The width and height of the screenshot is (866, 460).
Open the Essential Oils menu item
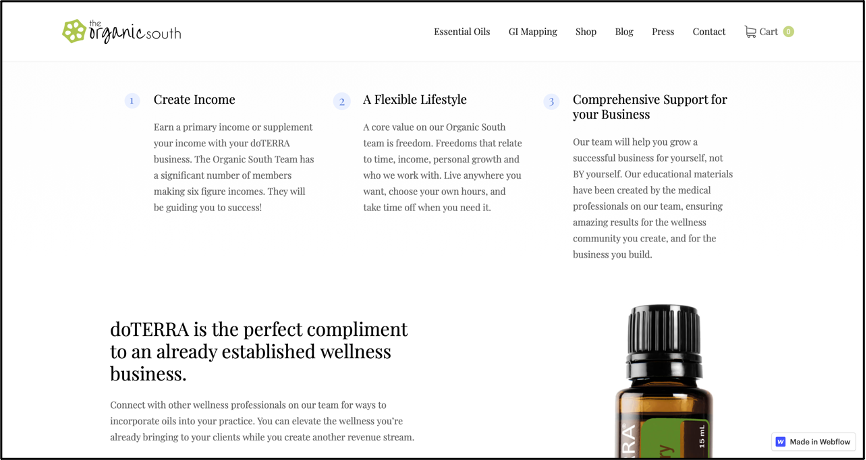click(462, 31)
